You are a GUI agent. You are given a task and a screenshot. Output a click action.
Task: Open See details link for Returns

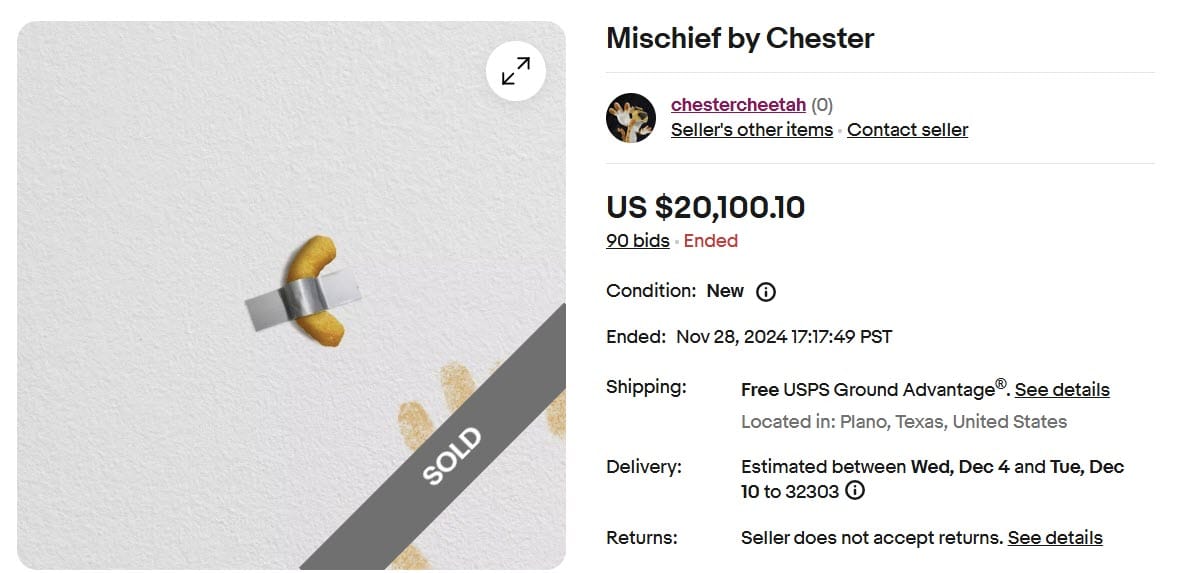(x=1055, y=538)
